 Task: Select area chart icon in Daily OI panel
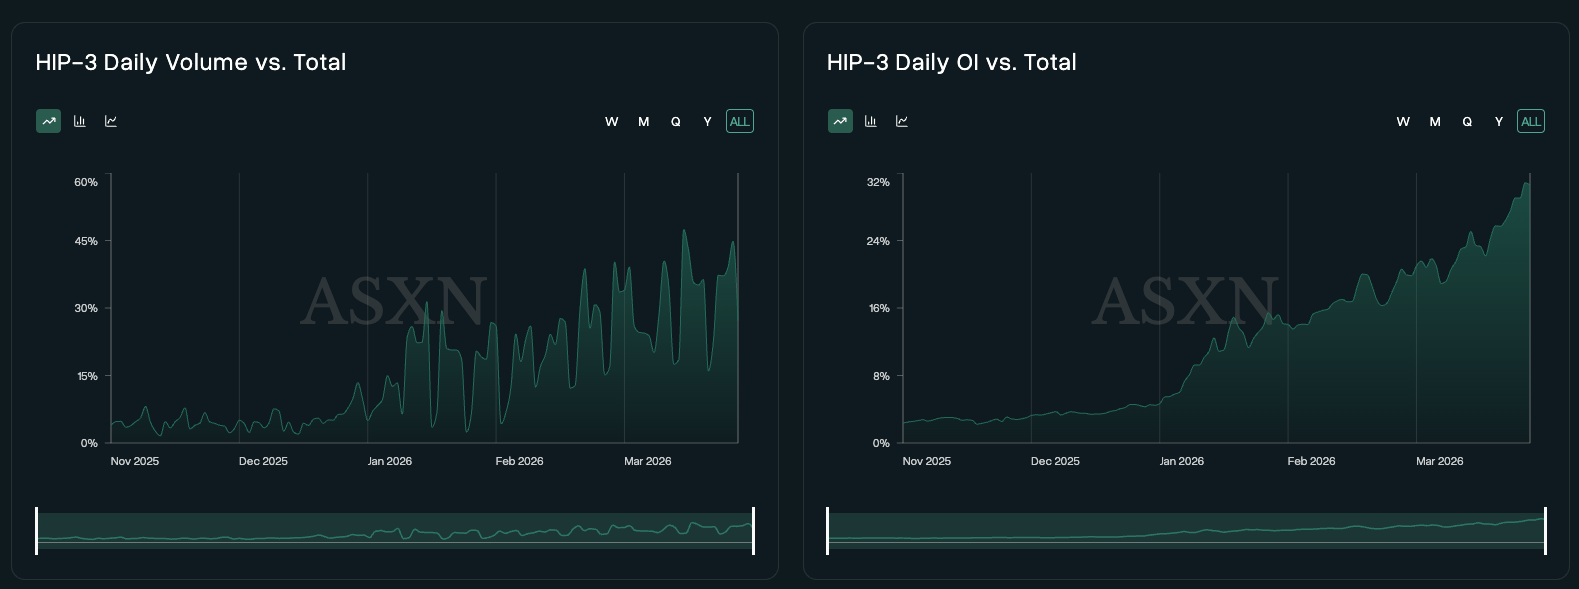click(840, 121)
